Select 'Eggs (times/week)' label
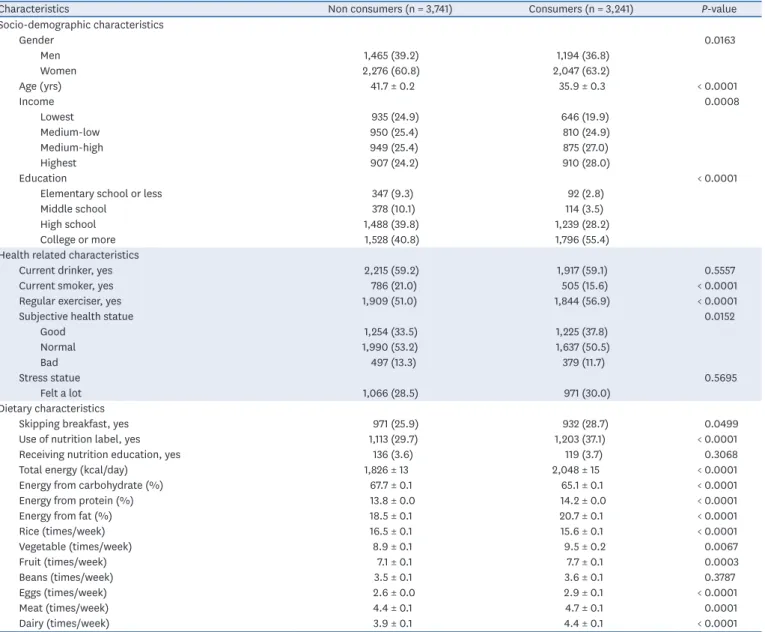The image size is (765, 632). click(x=63, y=593)
